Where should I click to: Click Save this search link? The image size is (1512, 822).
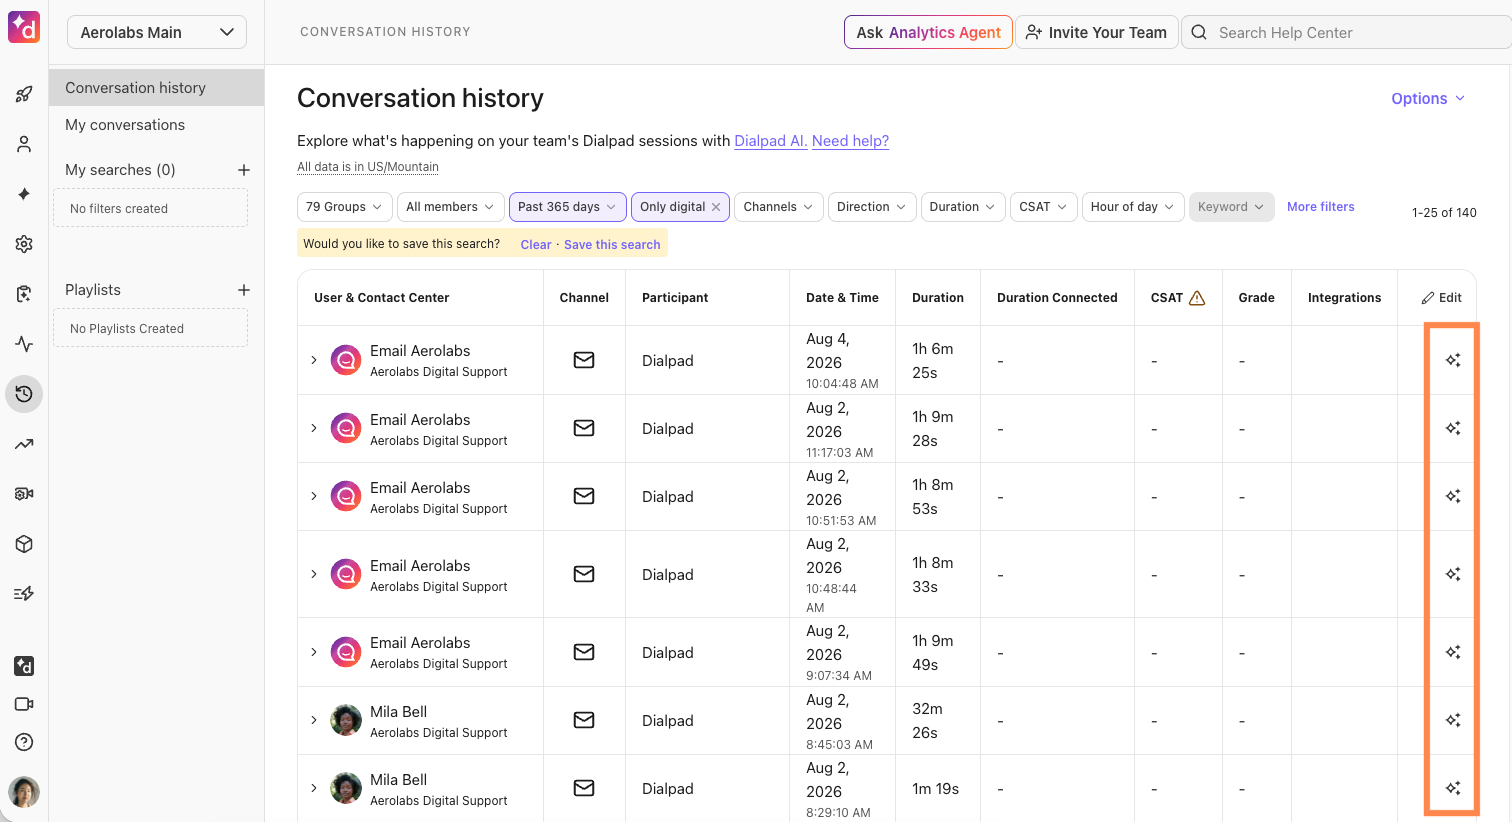(x=612, y=245)
